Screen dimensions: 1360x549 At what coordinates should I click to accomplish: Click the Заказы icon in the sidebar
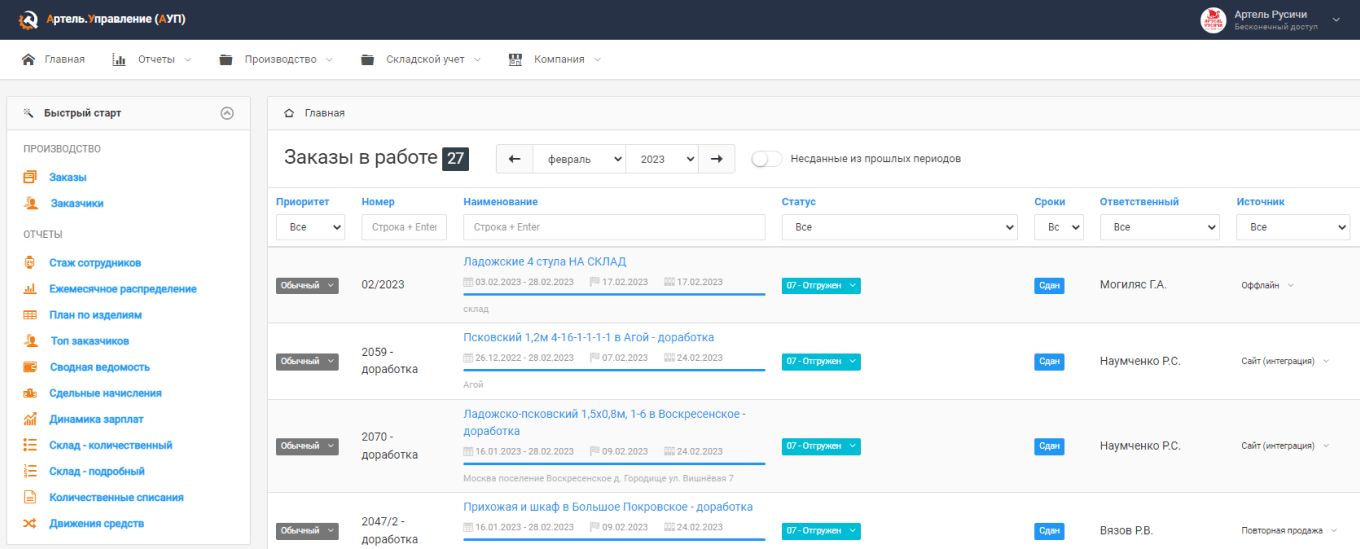click(30, 177)
